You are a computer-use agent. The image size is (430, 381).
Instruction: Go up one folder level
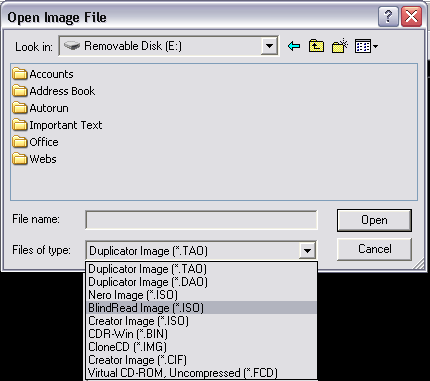coord(316,46)
